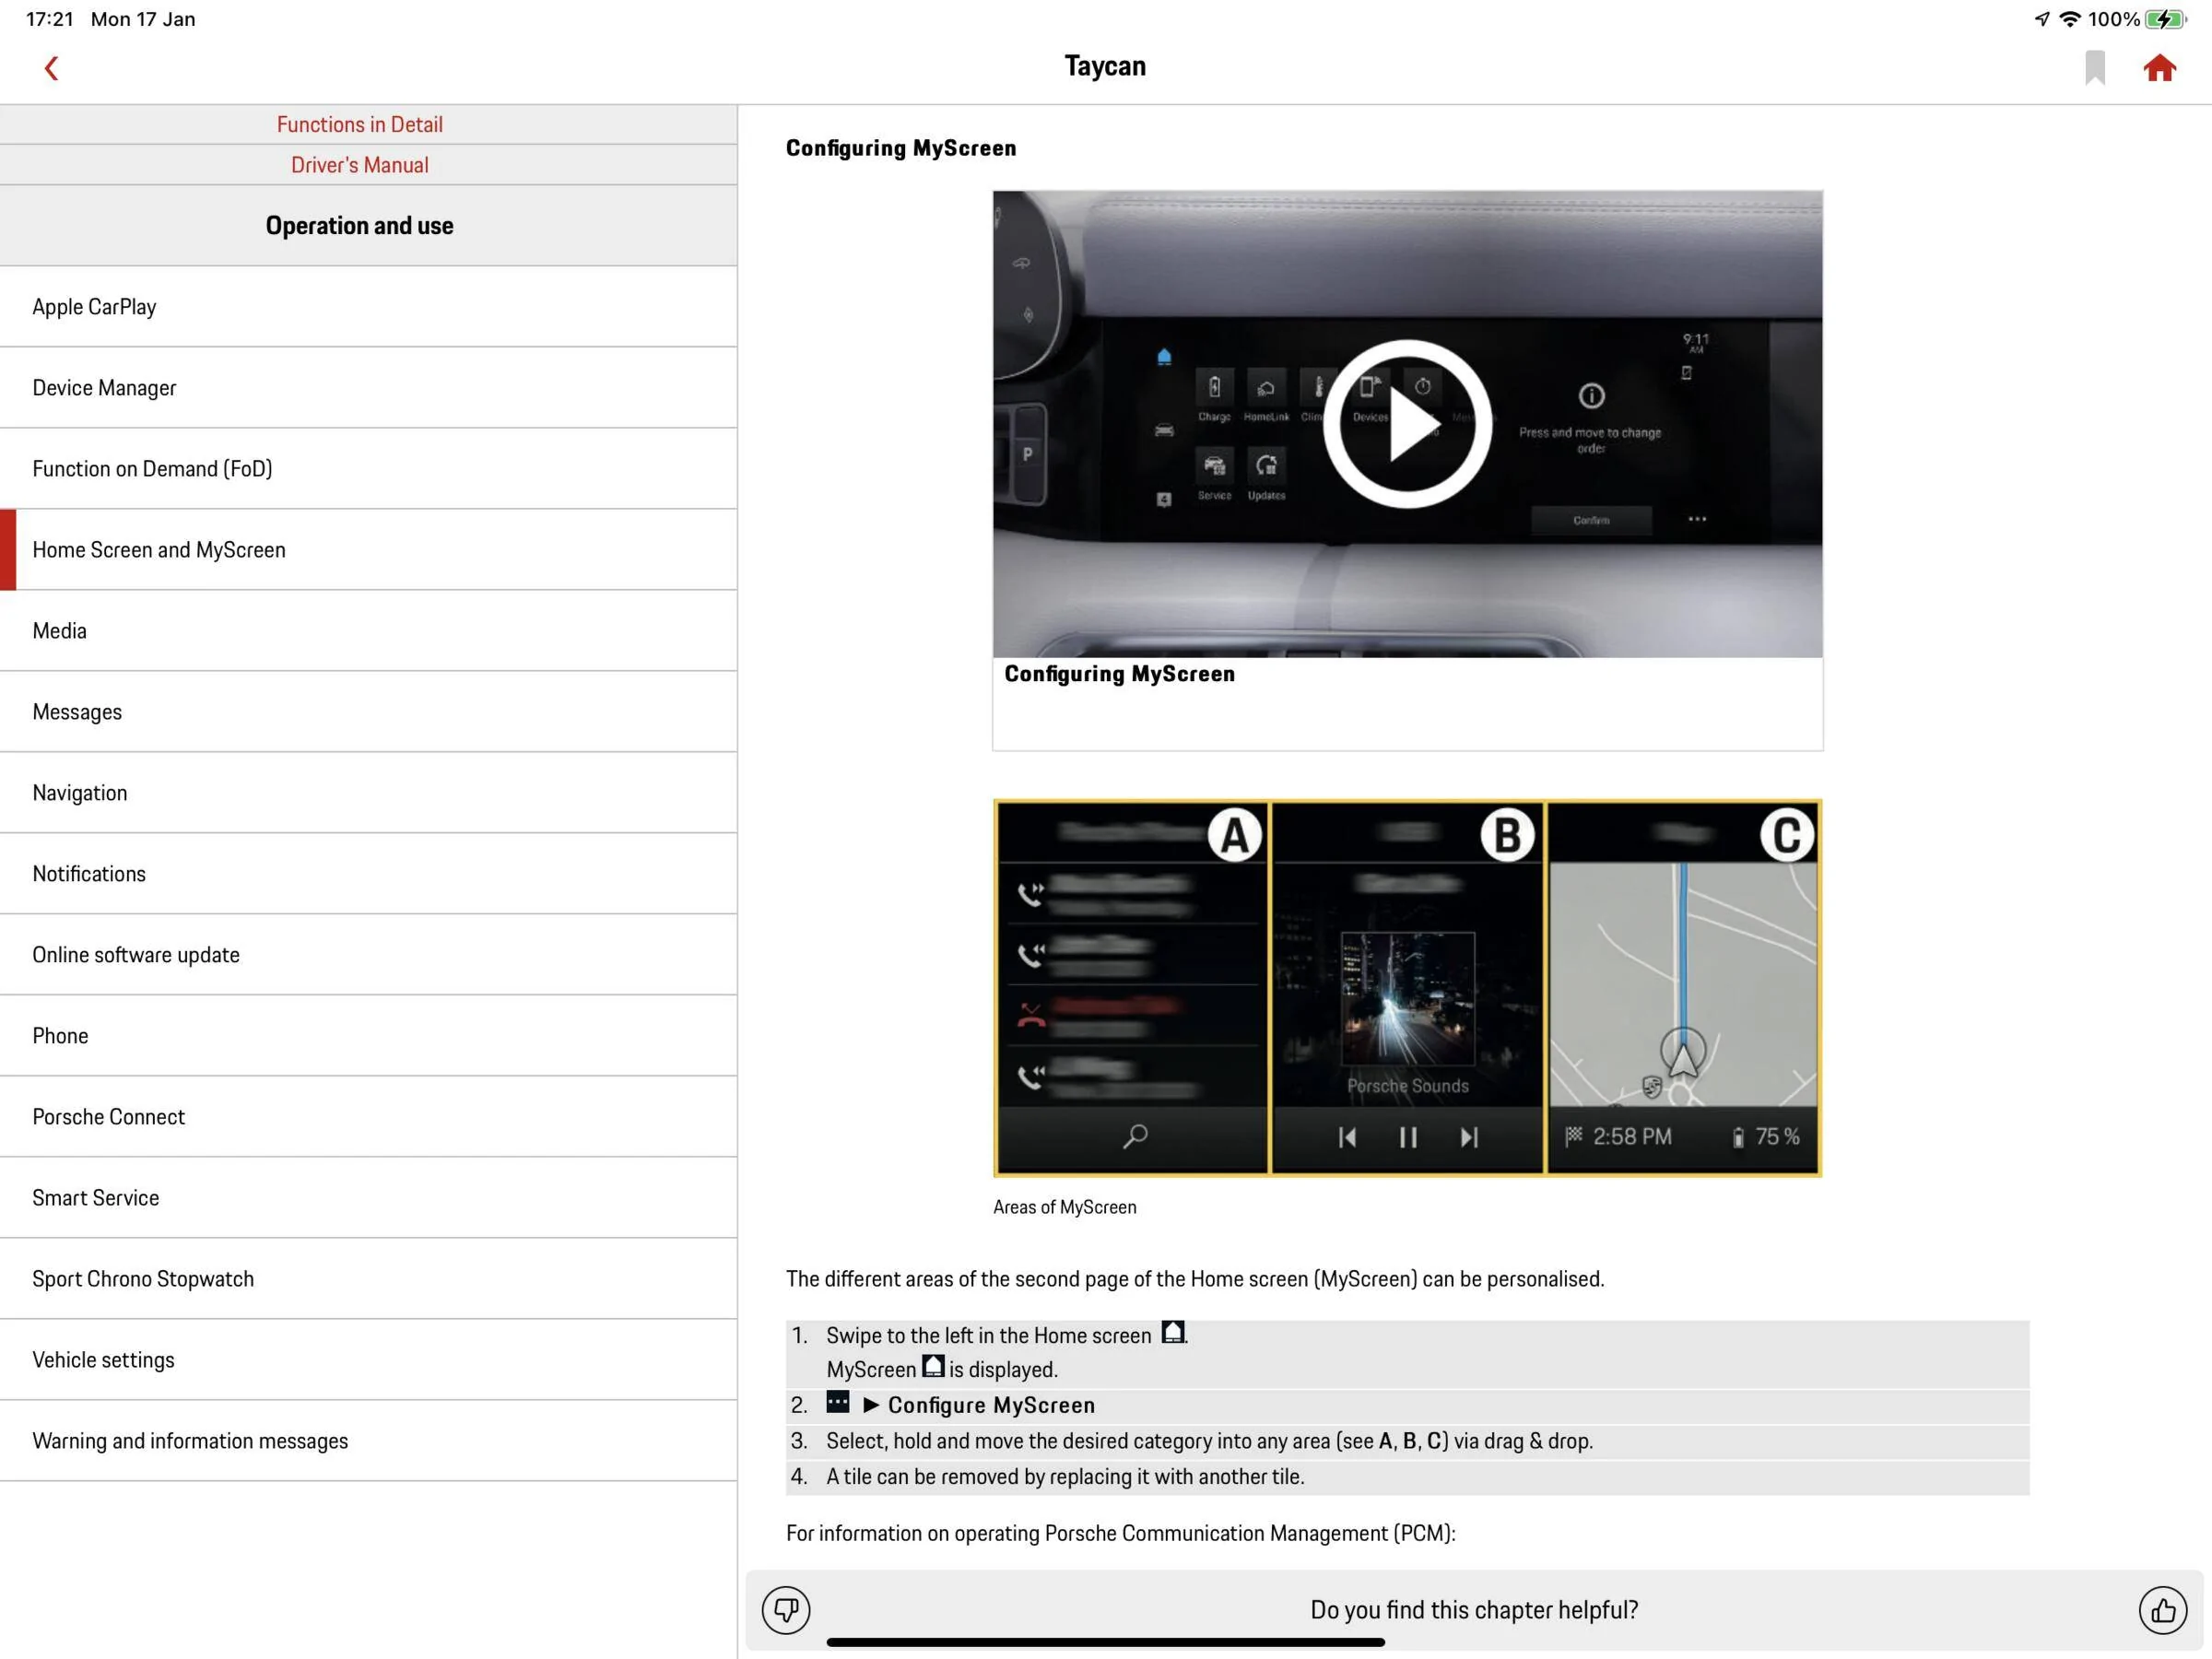The image size is (2212, 1659).
Task: Click the Mon 17 Jan date
Action: click(x=143, y=19)
